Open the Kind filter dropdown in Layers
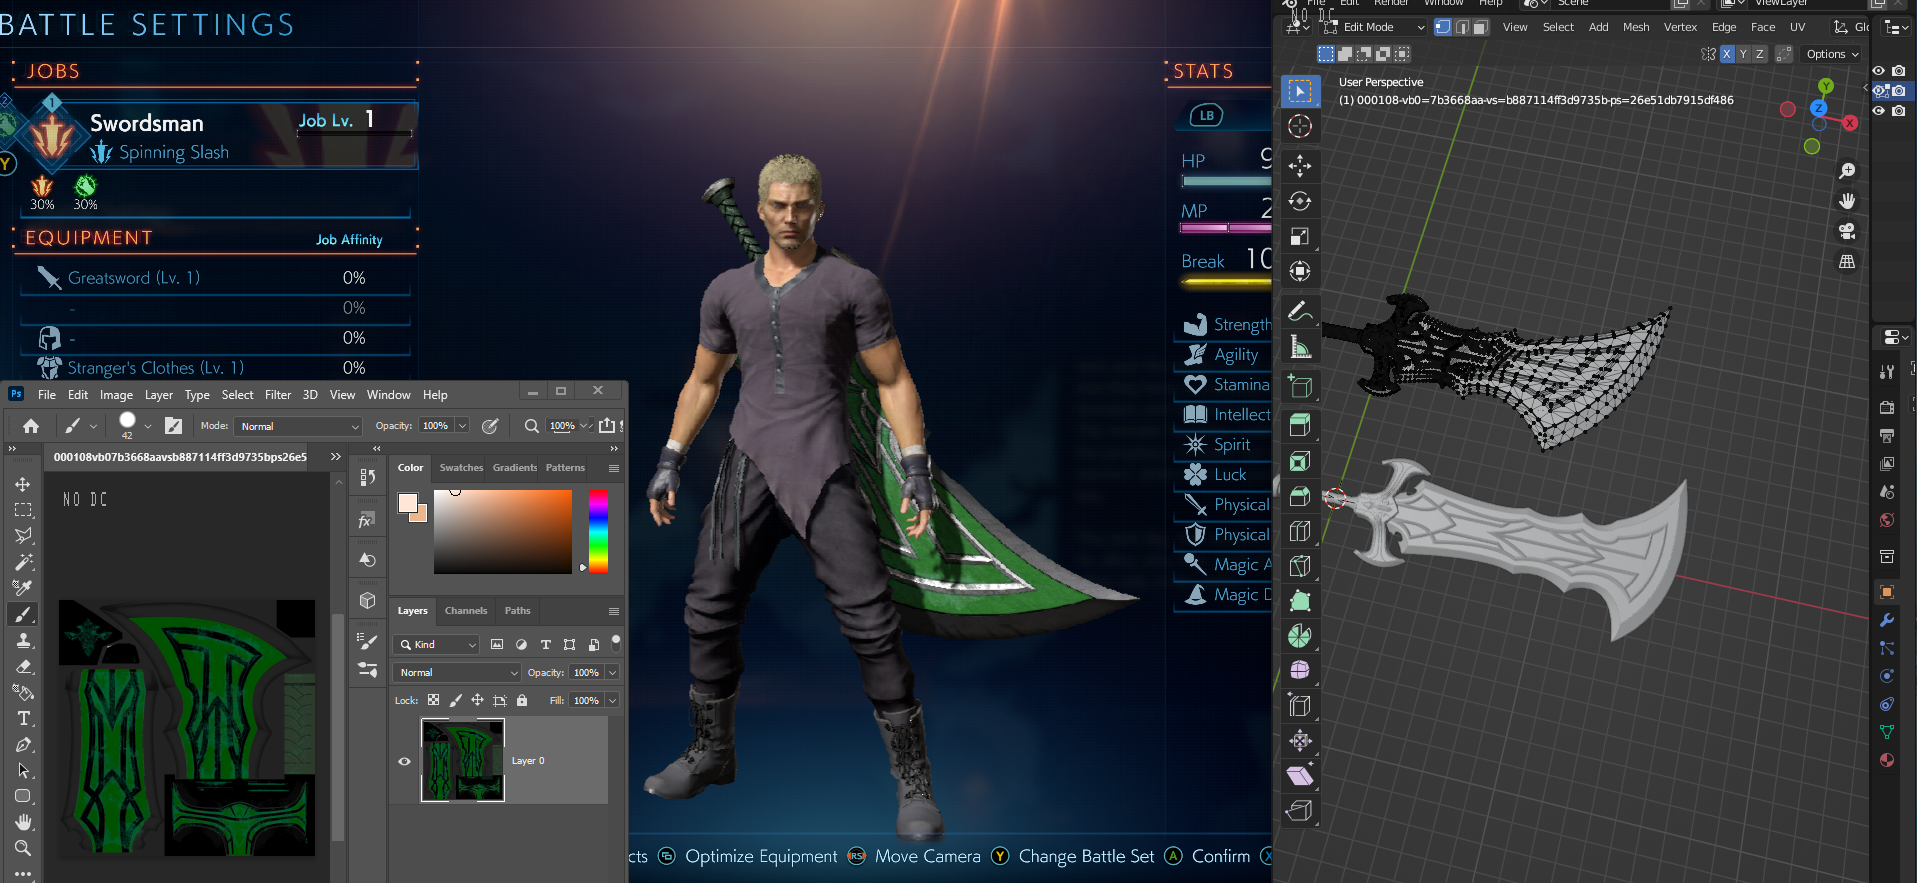1917x883 pixels. click(x=438, y=645)
